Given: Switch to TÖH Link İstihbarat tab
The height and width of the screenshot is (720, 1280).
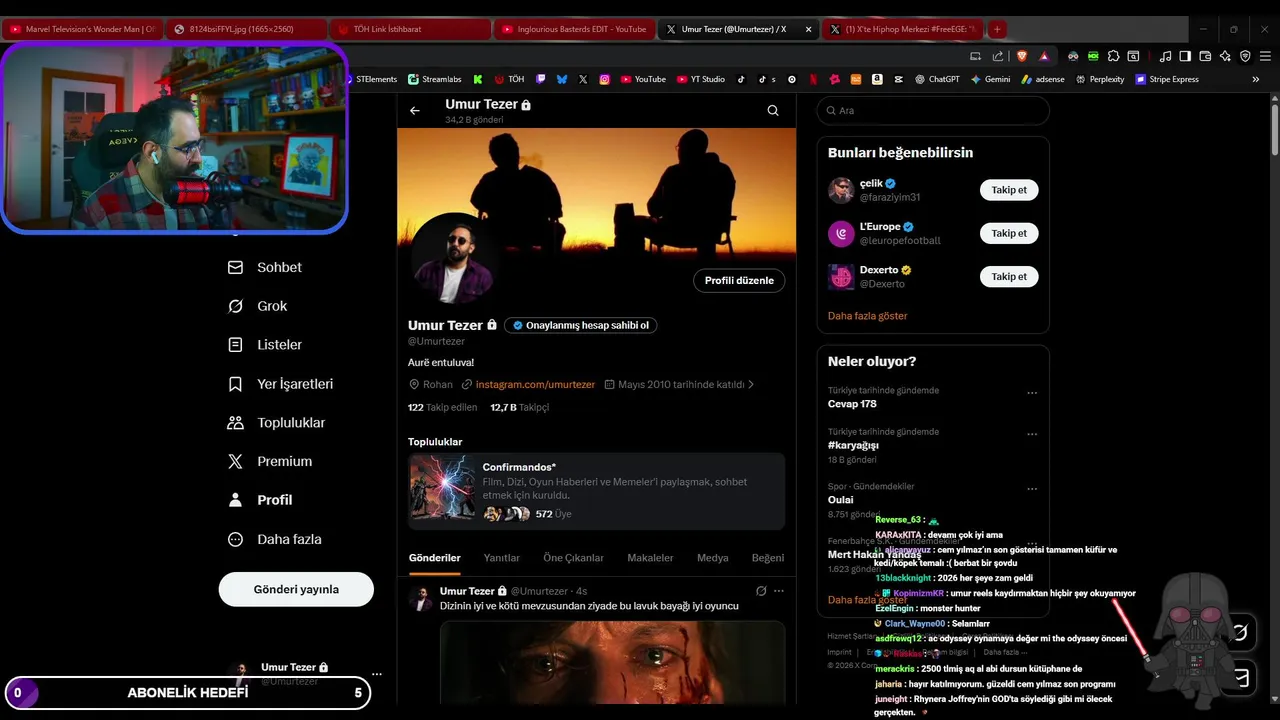Looking at the screenshot, I should (410, 29).
